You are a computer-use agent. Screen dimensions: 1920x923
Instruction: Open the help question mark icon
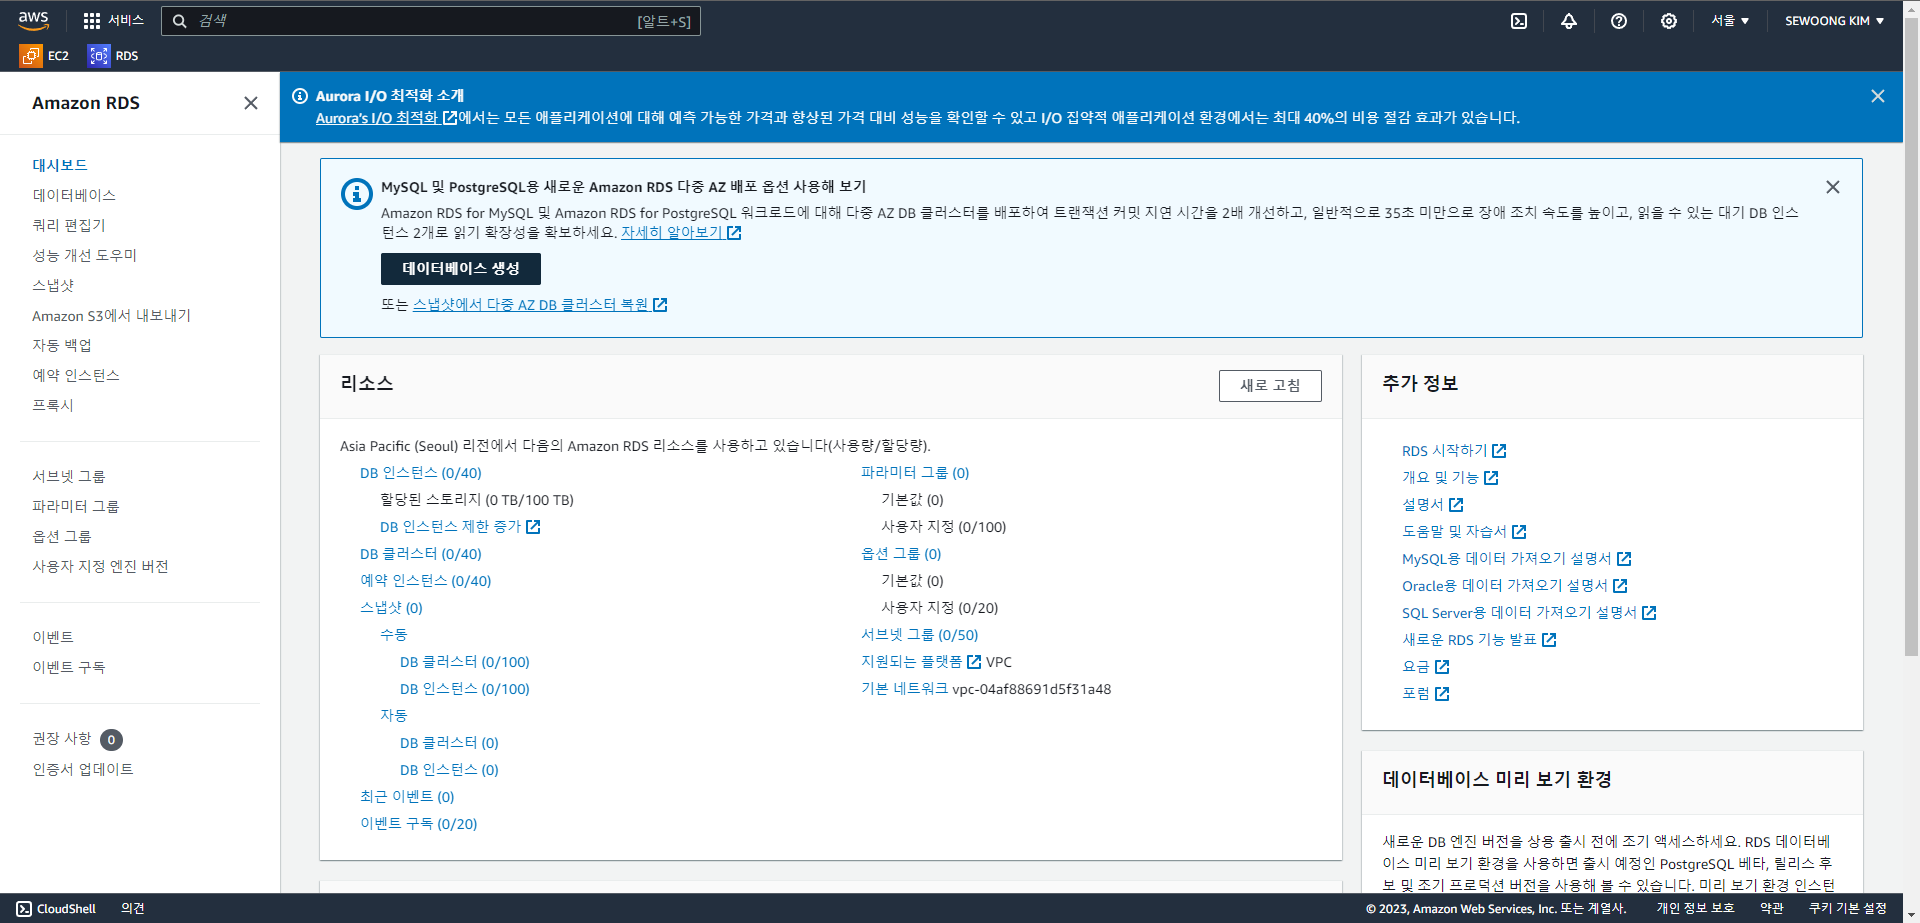pyautogui.click(x=1618, y=21)
